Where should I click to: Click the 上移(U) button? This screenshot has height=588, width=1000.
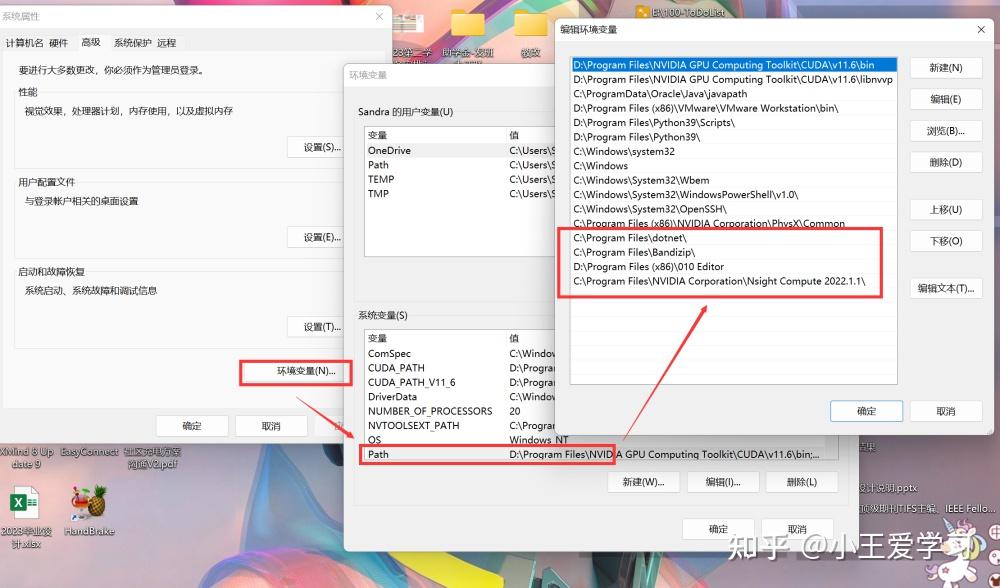[x=945, y=209]
